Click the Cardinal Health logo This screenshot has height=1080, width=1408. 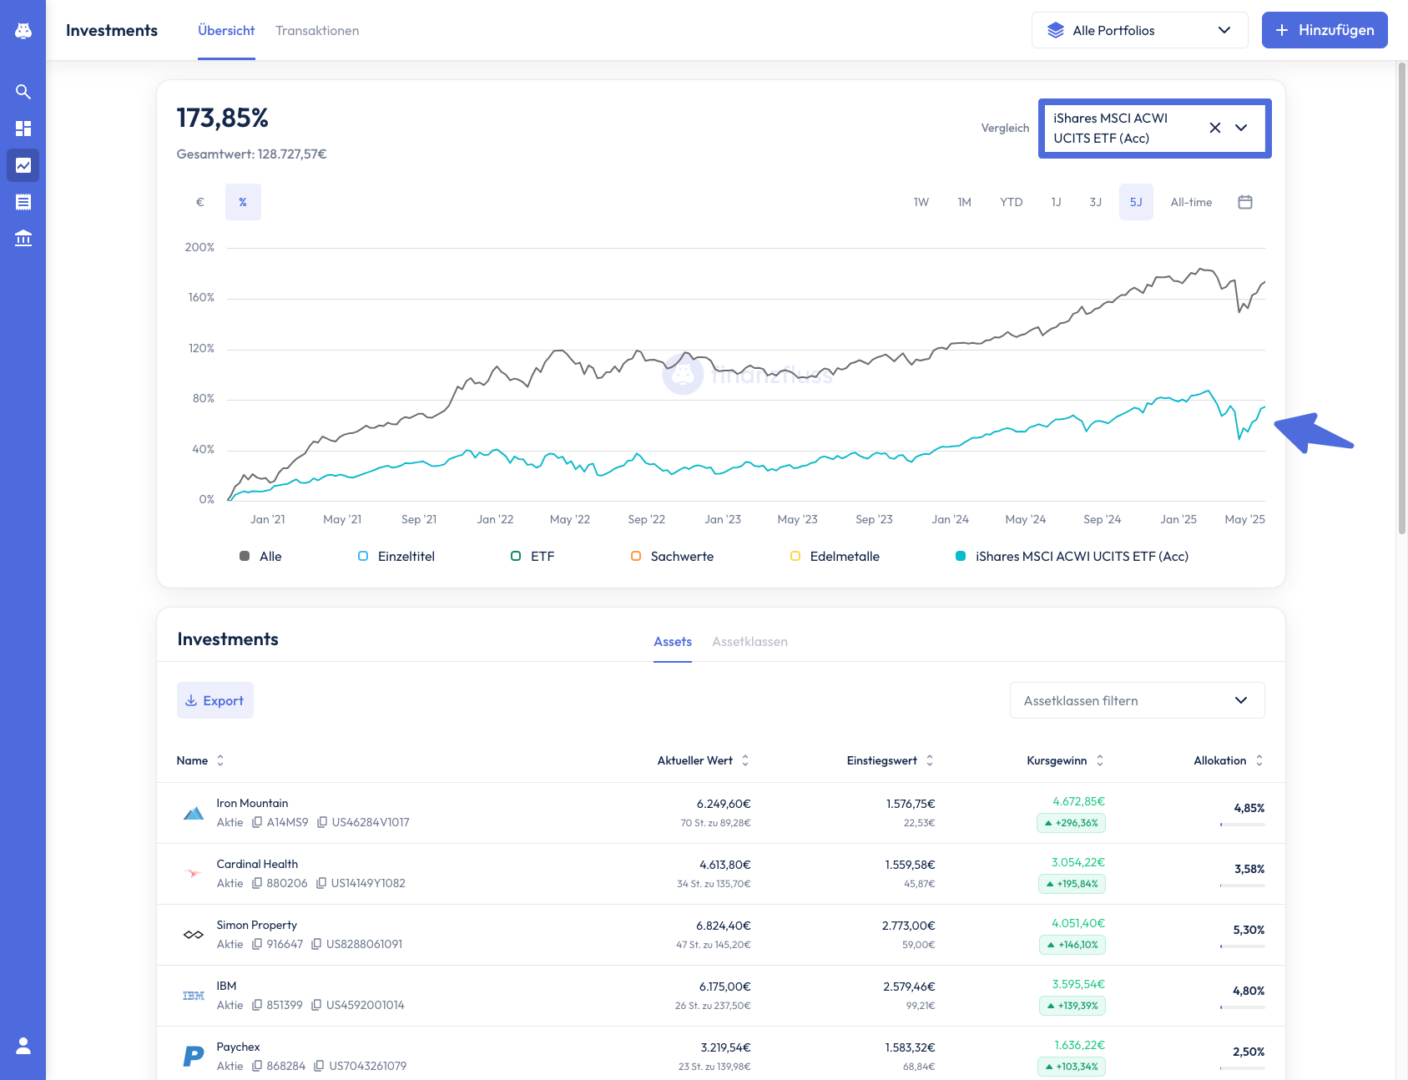[x=194, y=873]
